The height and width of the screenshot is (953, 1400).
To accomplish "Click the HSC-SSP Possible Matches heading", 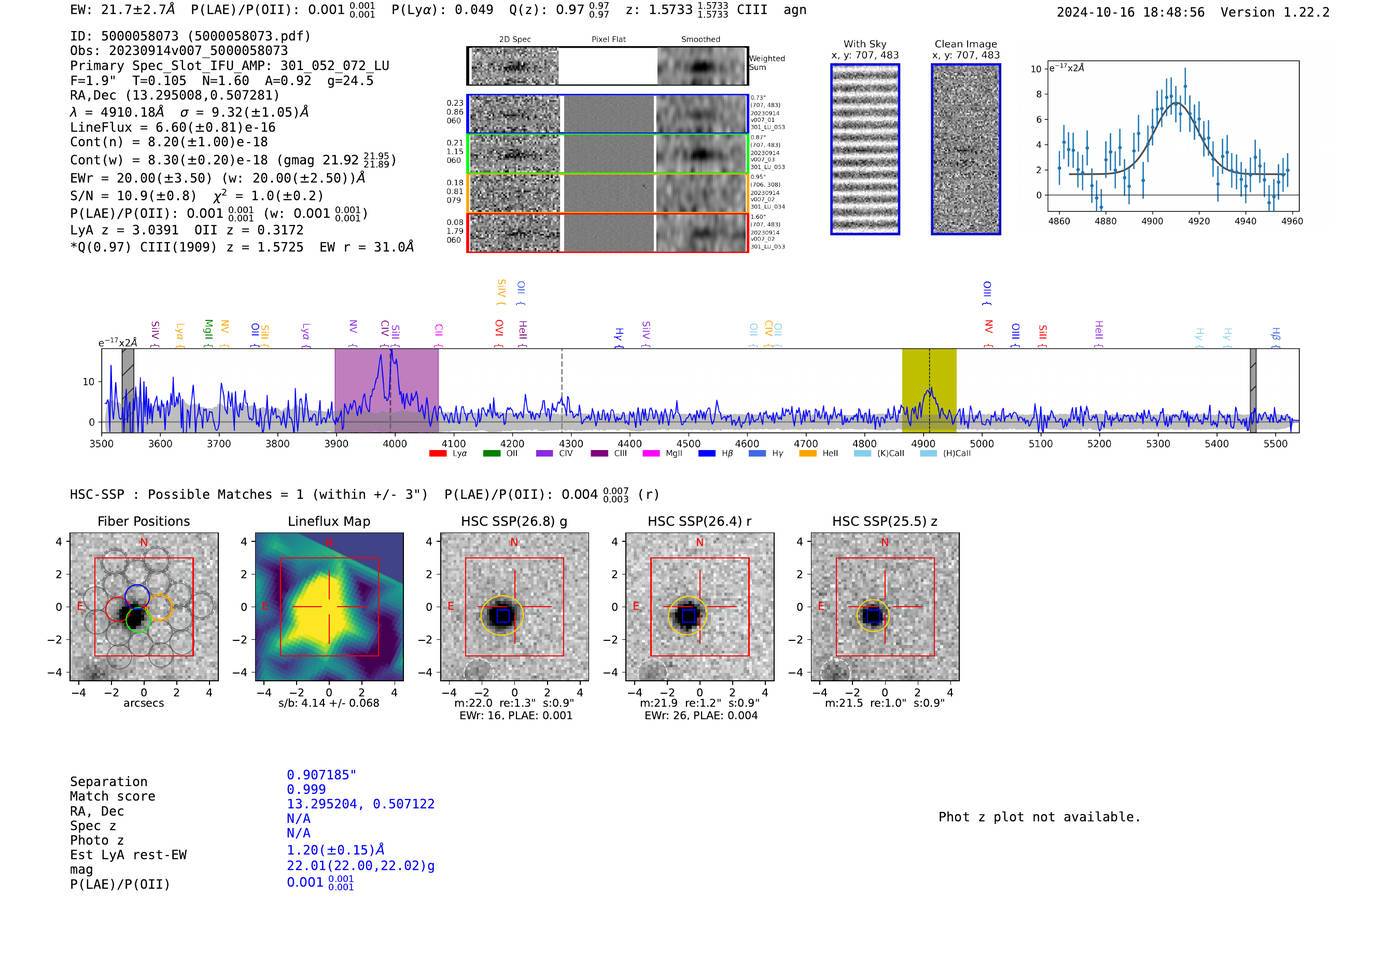I will (x=249, y=494).
